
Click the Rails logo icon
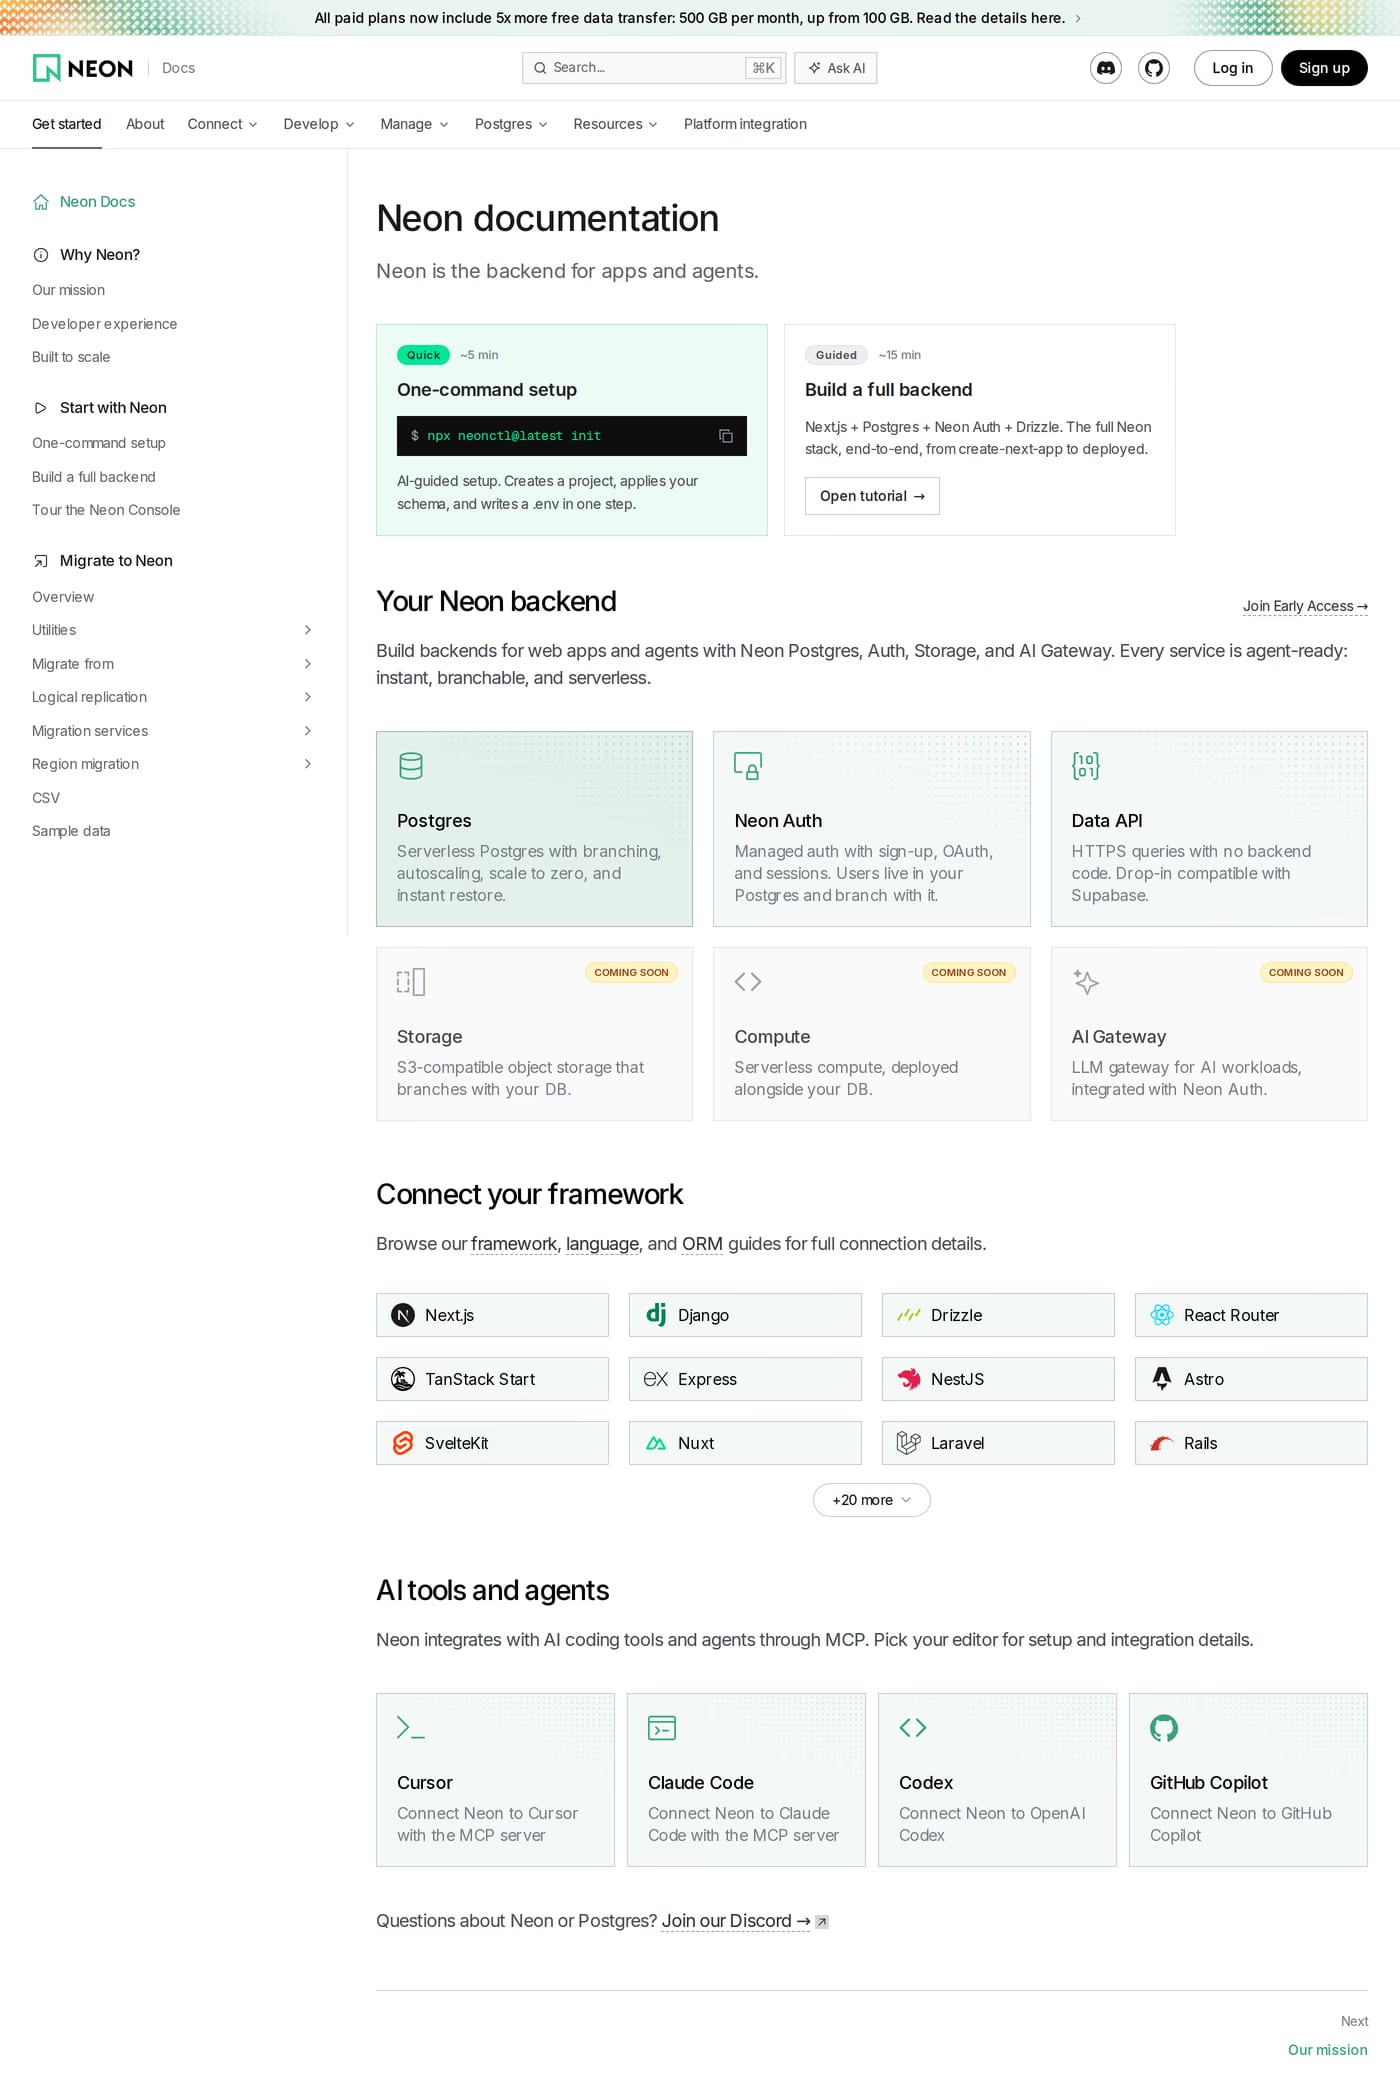[x=1162, y=1443]
